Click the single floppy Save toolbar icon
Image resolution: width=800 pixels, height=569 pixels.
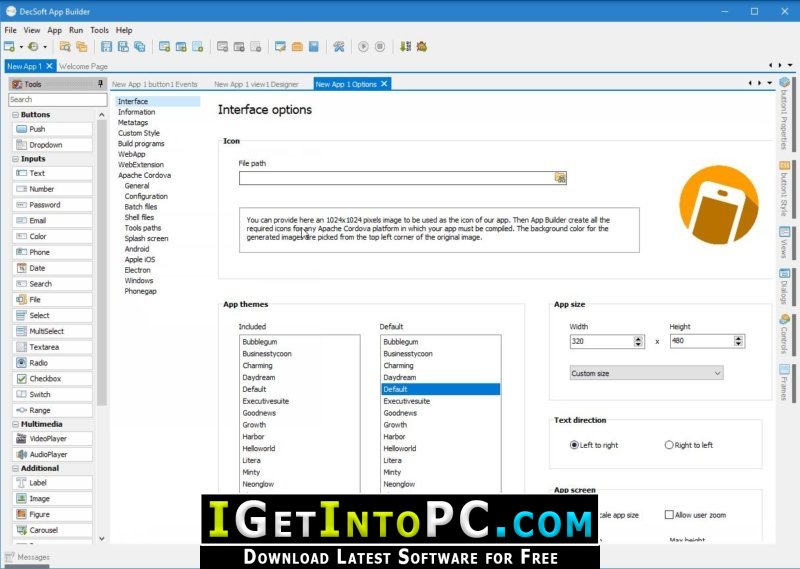106,46
